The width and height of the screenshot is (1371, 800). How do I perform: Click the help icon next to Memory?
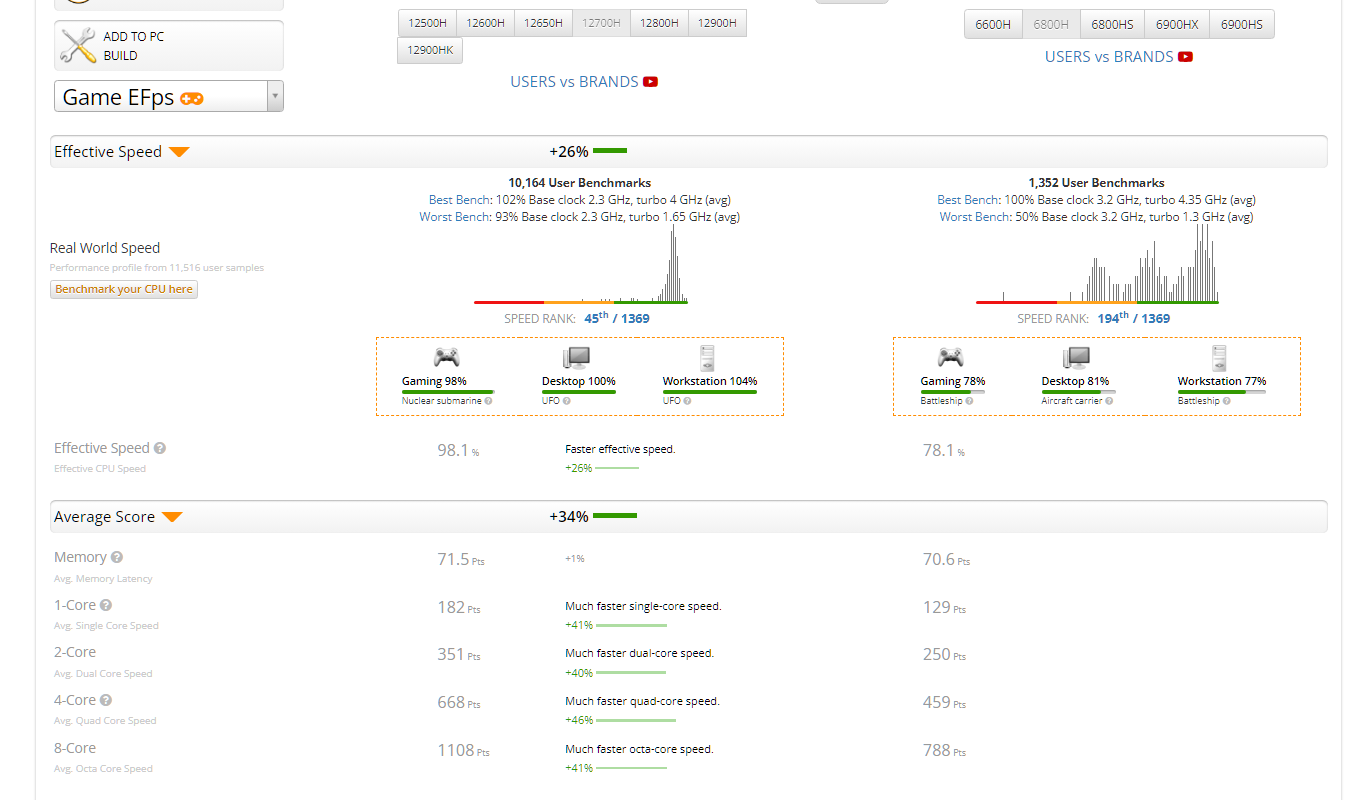(117, 557)
